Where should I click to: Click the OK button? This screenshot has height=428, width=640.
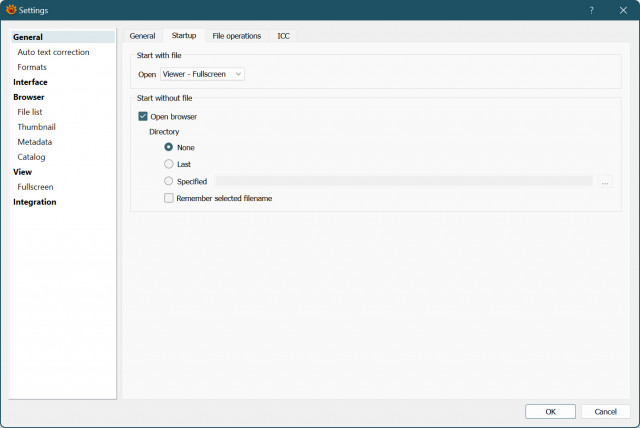click(x=550, y=412)
